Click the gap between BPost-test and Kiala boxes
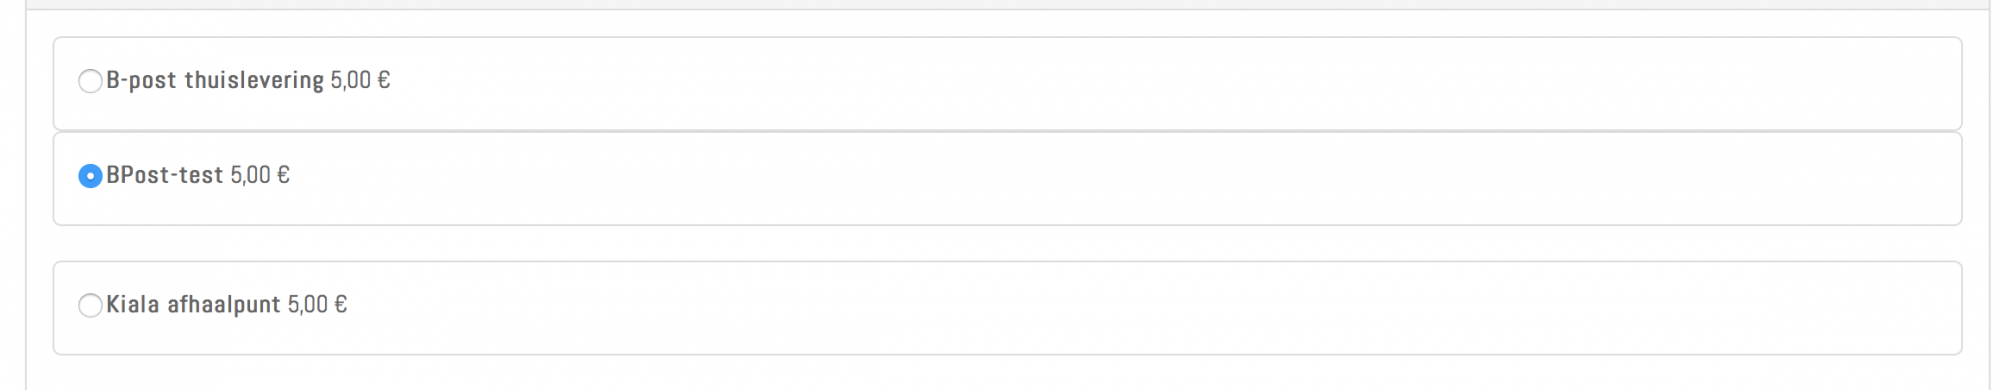2000x390 pixels. click(x=1007, y=243)
